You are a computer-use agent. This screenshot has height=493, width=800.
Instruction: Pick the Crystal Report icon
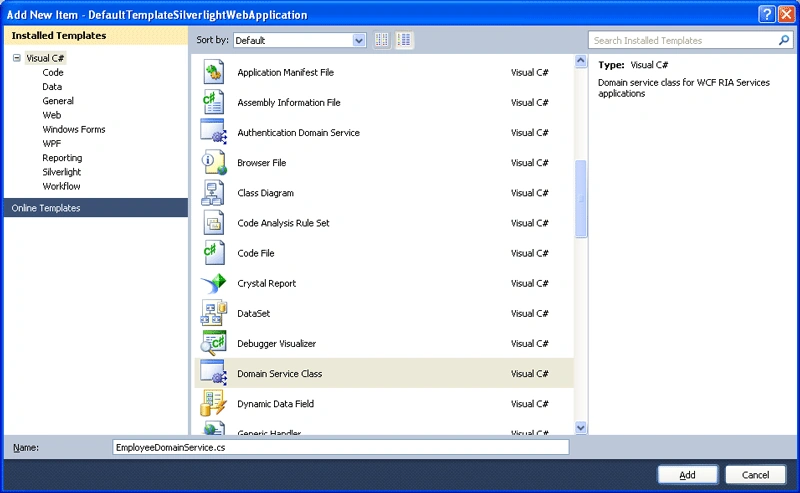pos(213,283)
